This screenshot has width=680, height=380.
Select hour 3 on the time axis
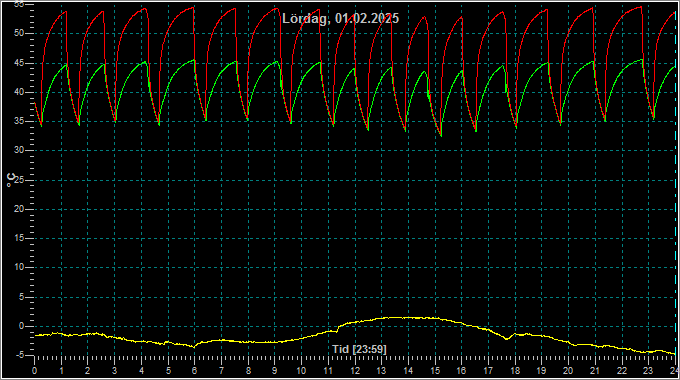114,371
